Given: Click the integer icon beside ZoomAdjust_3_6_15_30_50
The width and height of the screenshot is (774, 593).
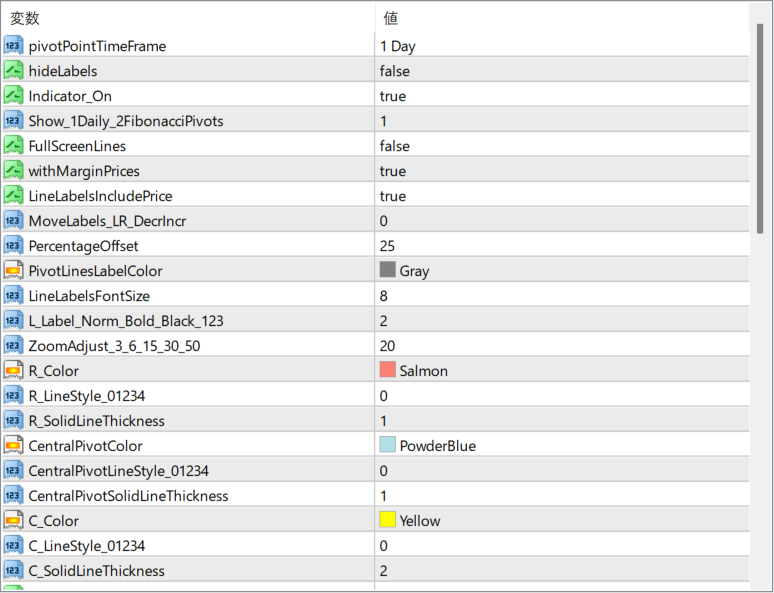Looking at the screenshot, I should [x=13, y=346].
